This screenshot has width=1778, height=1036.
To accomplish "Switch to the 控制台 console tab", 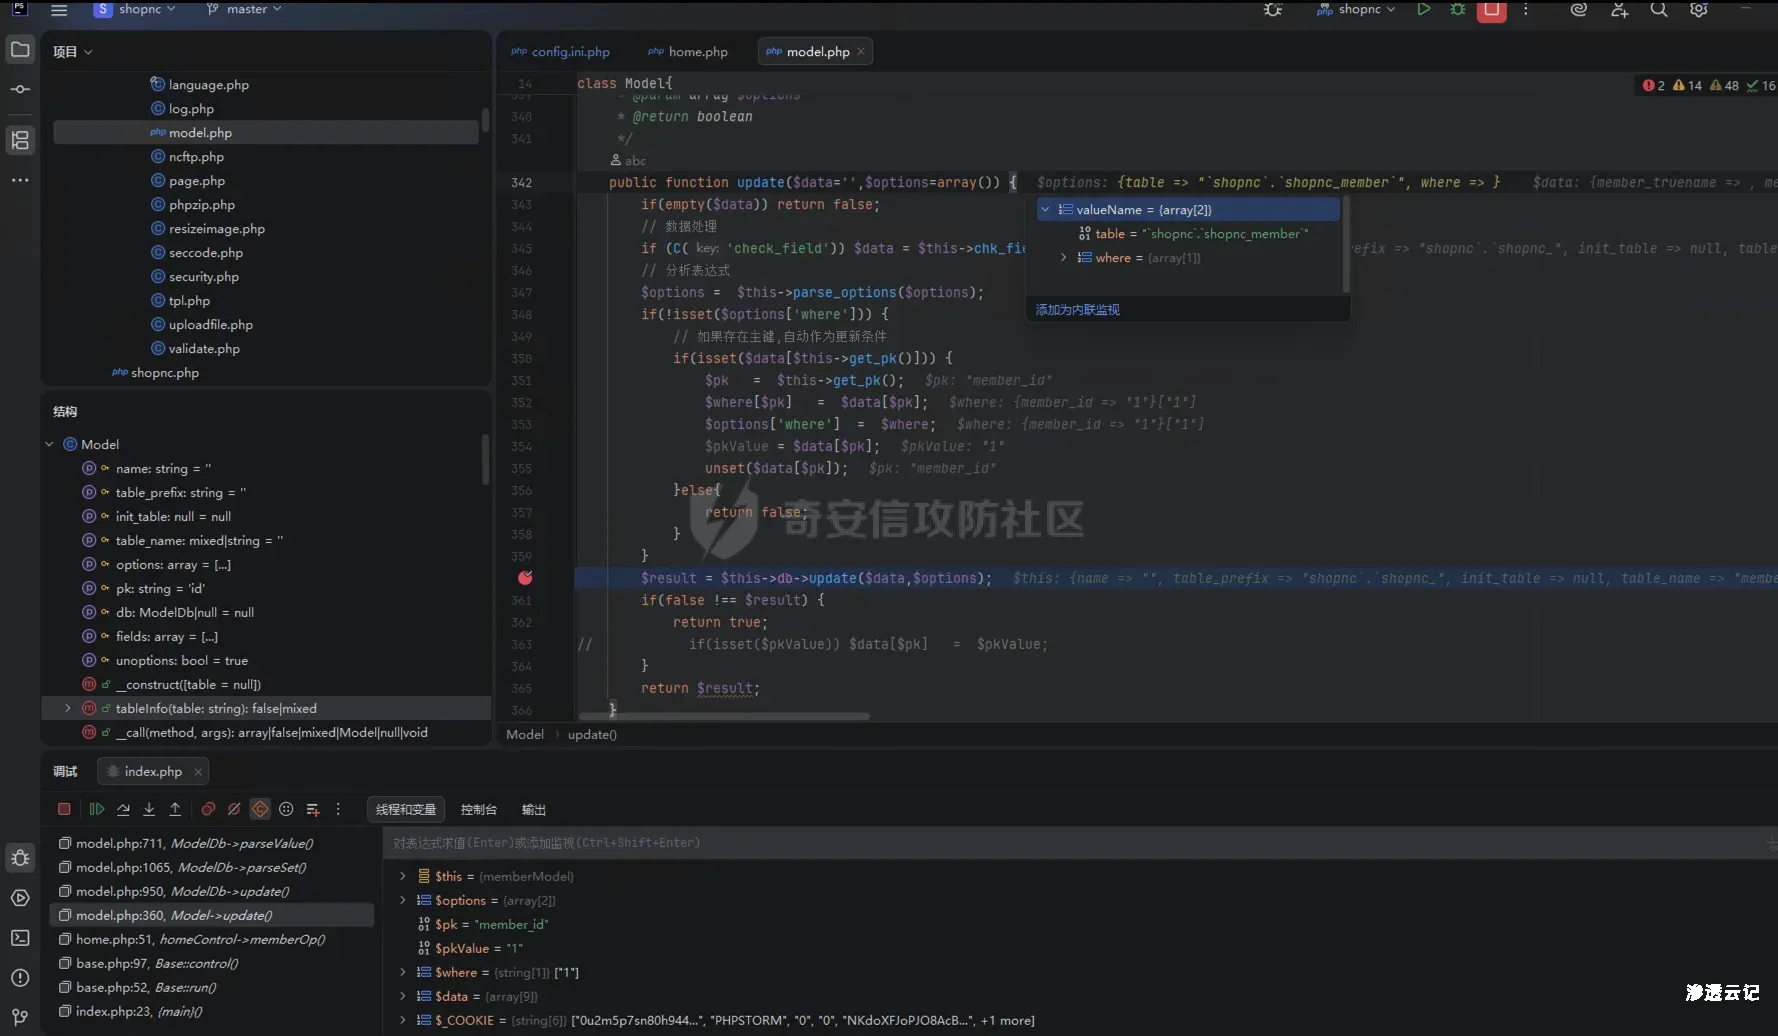I will pyautogui.click(x=478, y=809).
